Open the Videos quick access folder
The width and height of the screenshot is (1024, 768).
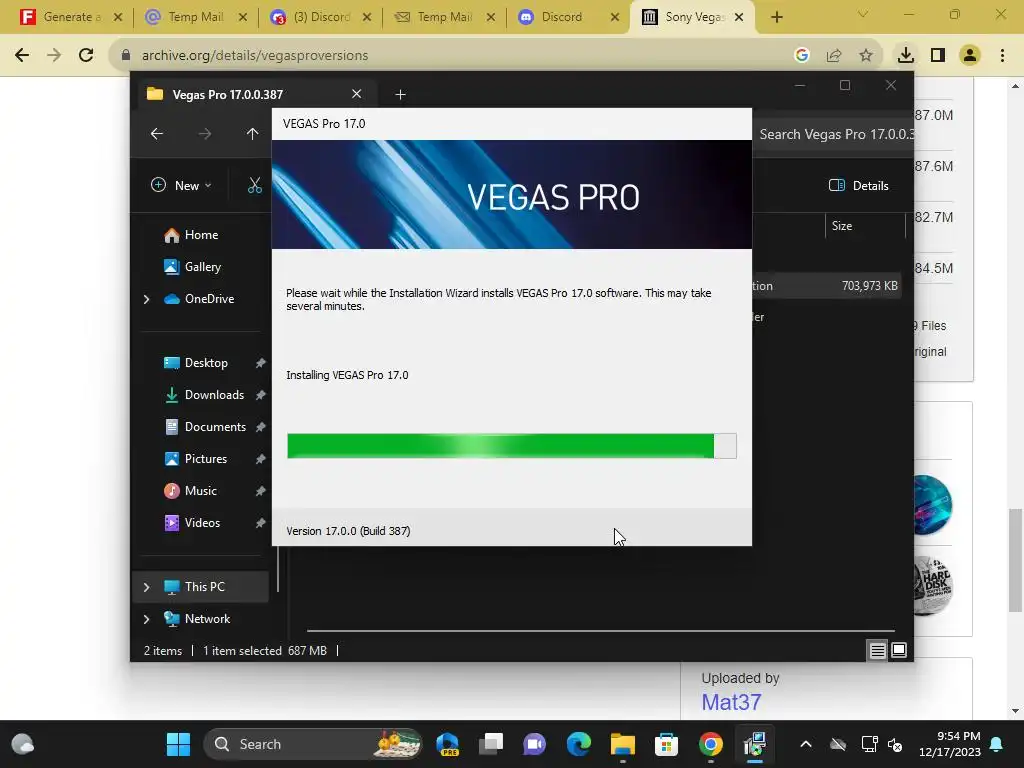[x=192, y=523]
